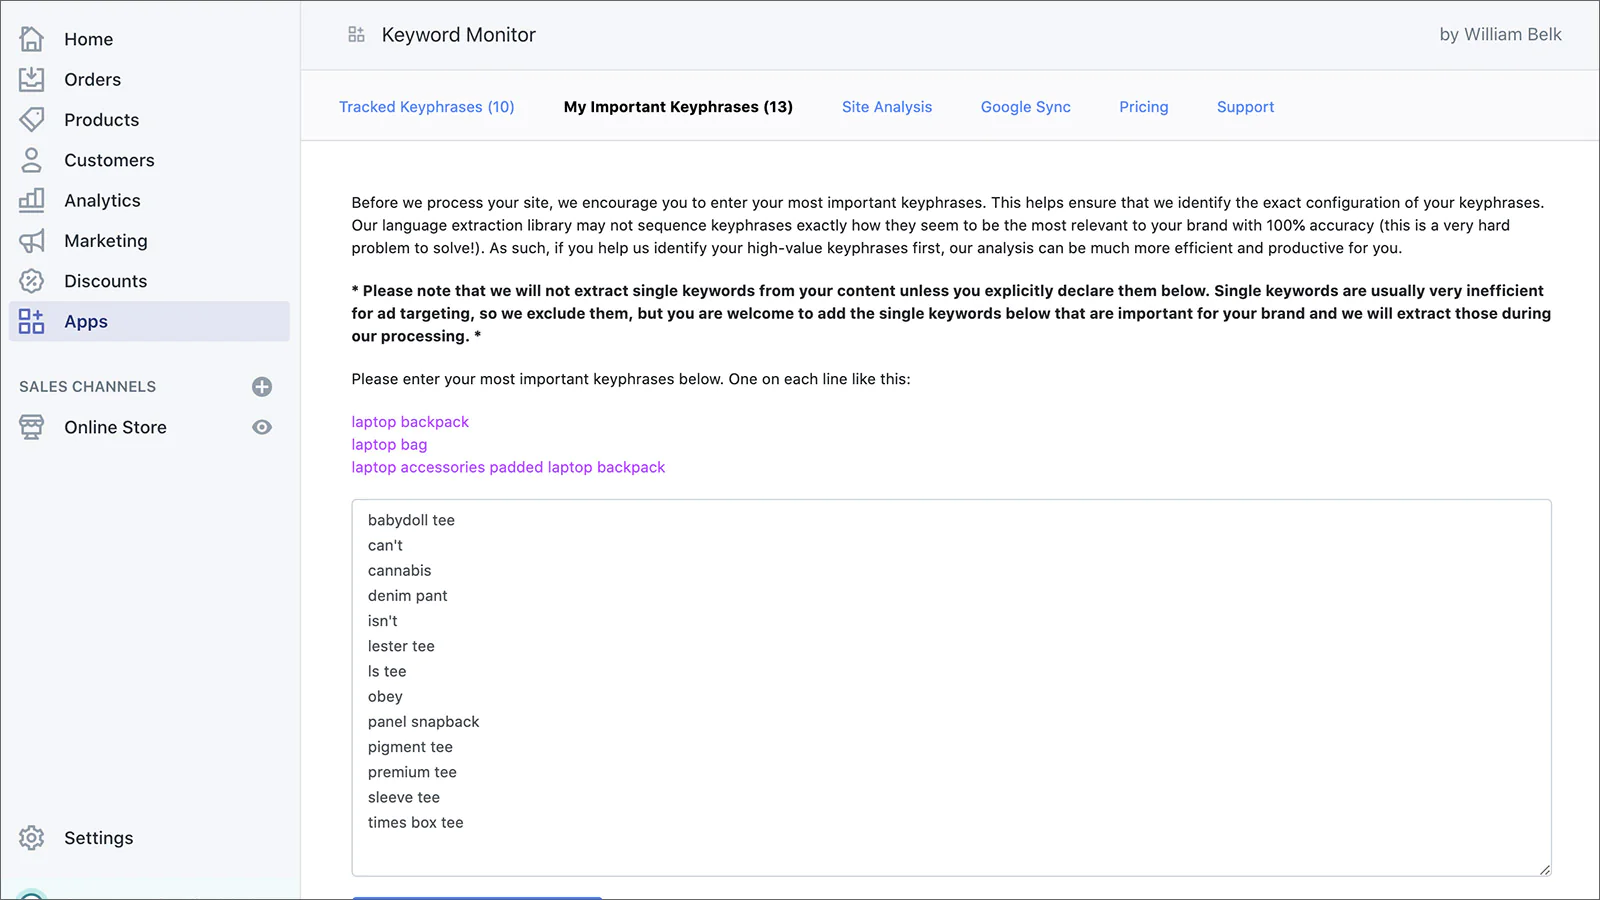The height and width of the screenshot is (900, 1600).
Task: Click the Online Store storefront icon
Action: [x=32, y=427]
